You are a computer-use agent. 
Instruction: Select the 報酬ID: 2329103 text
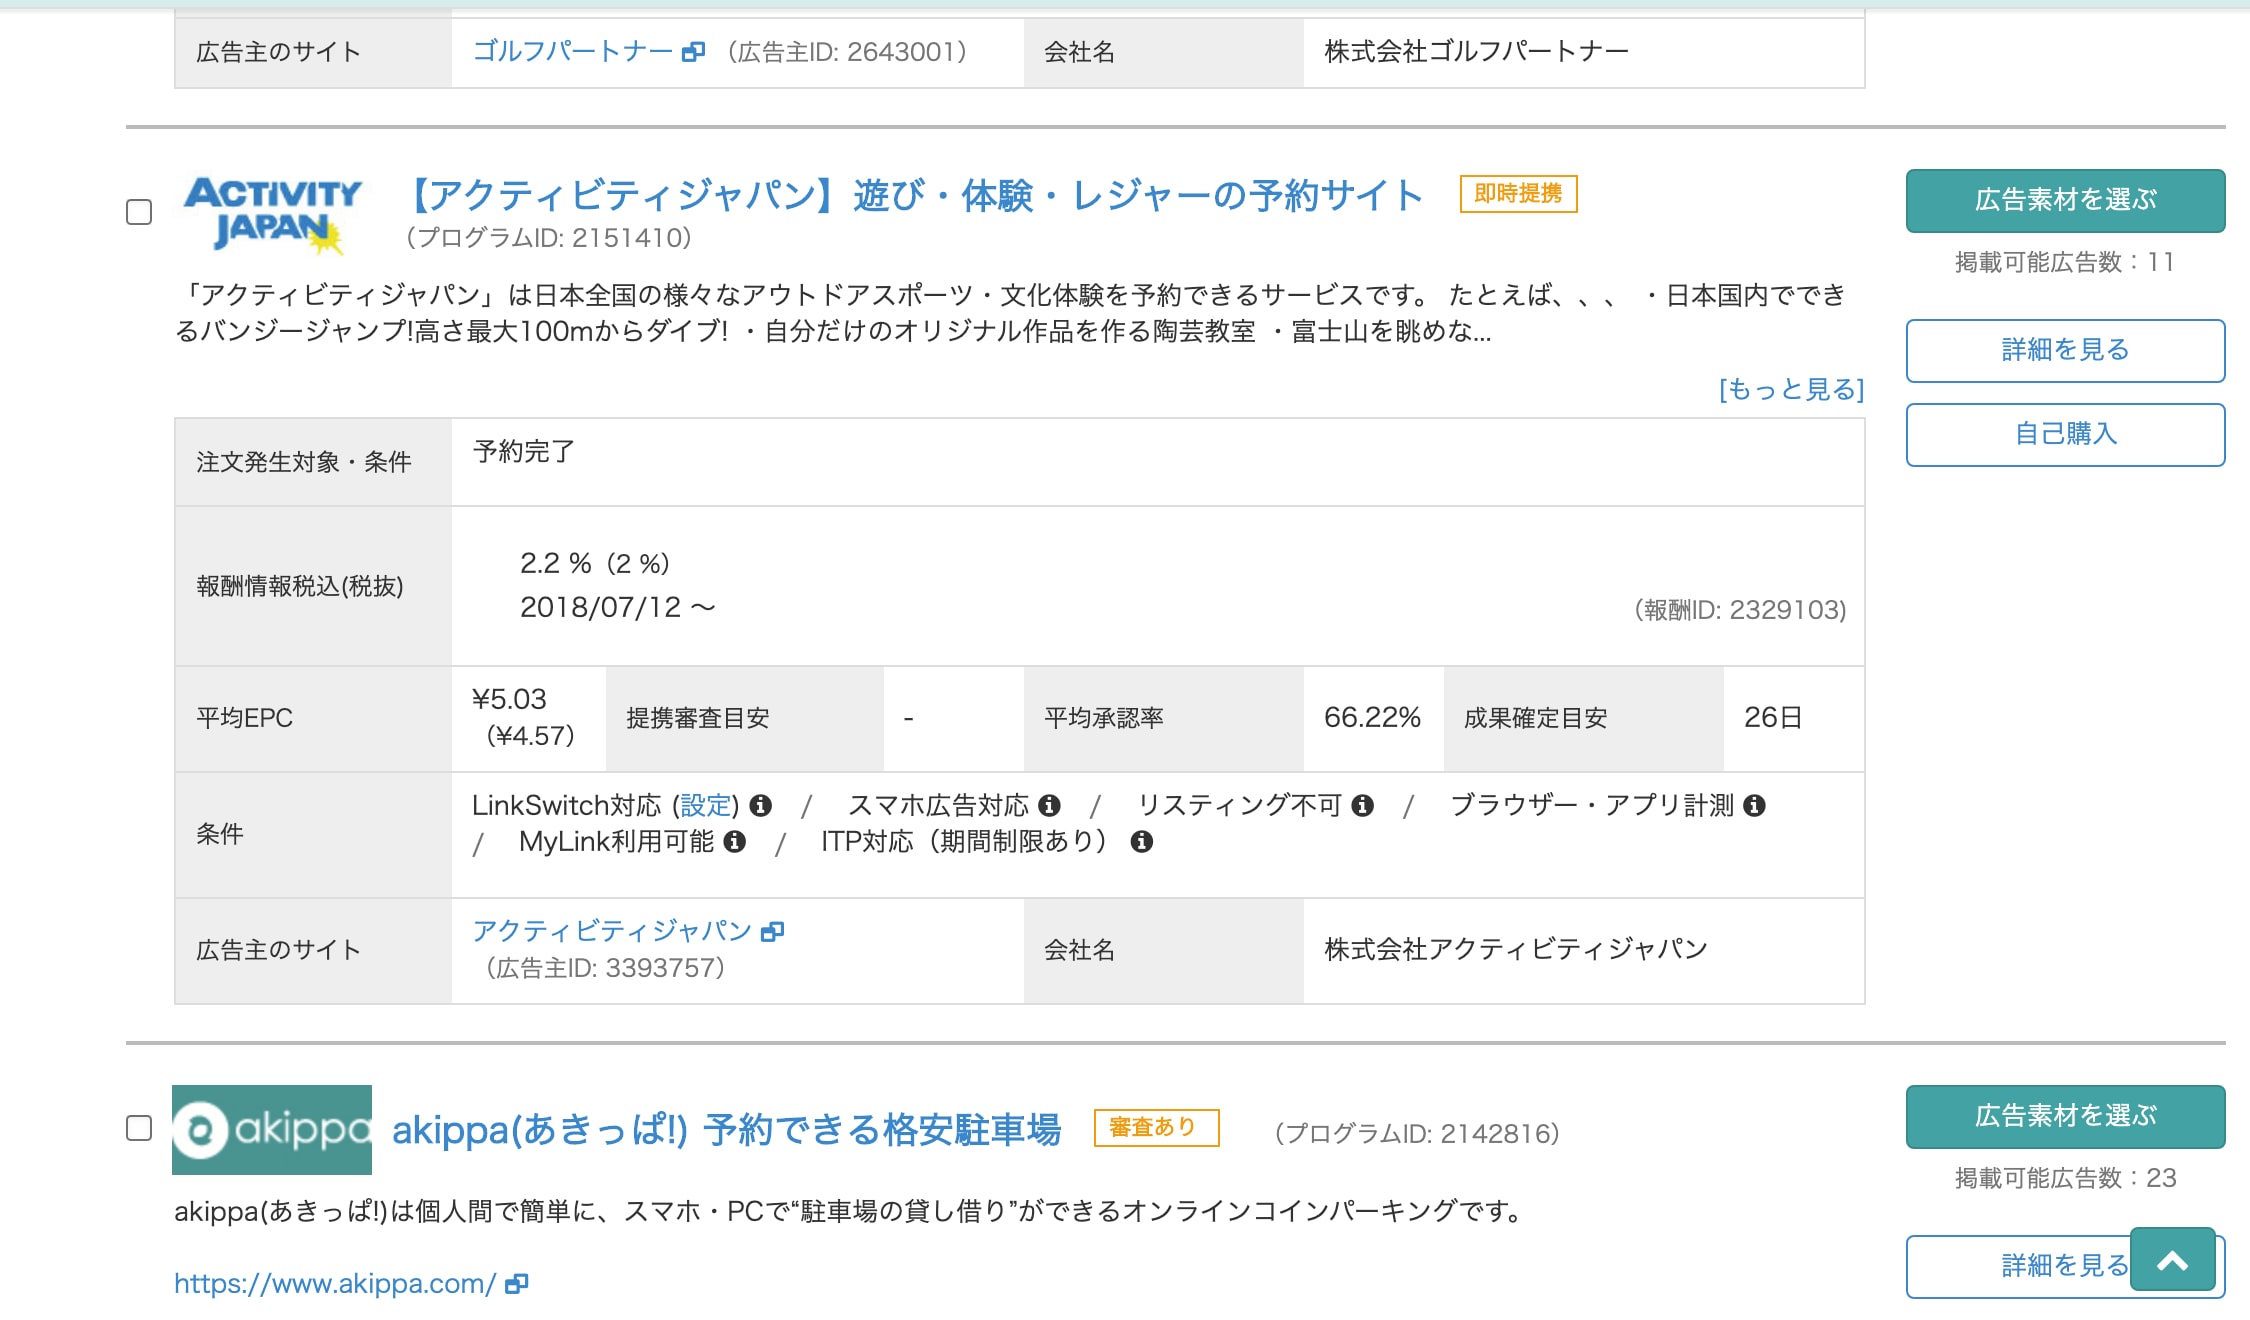[x=1740, y=610]
